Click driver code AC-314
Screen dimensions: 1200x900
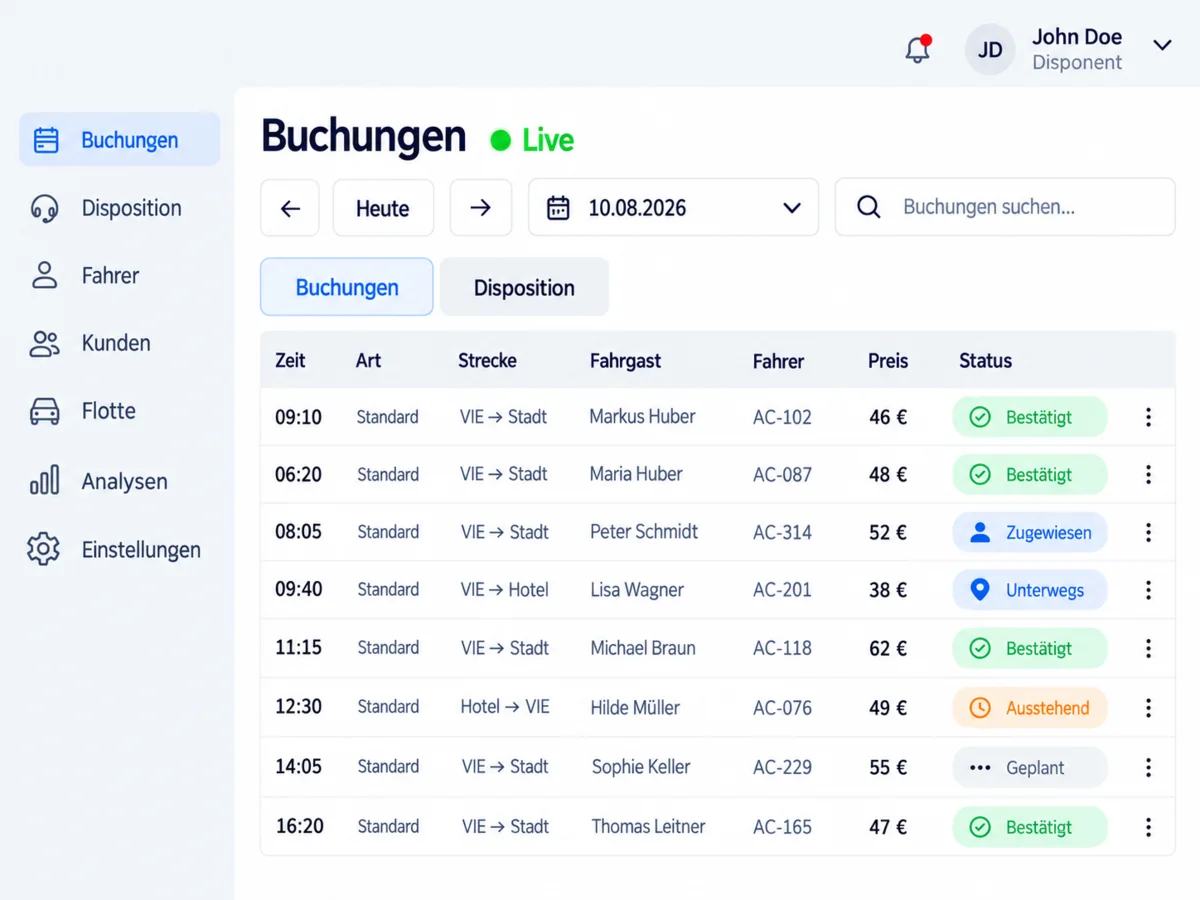click(x=782, y=532)
